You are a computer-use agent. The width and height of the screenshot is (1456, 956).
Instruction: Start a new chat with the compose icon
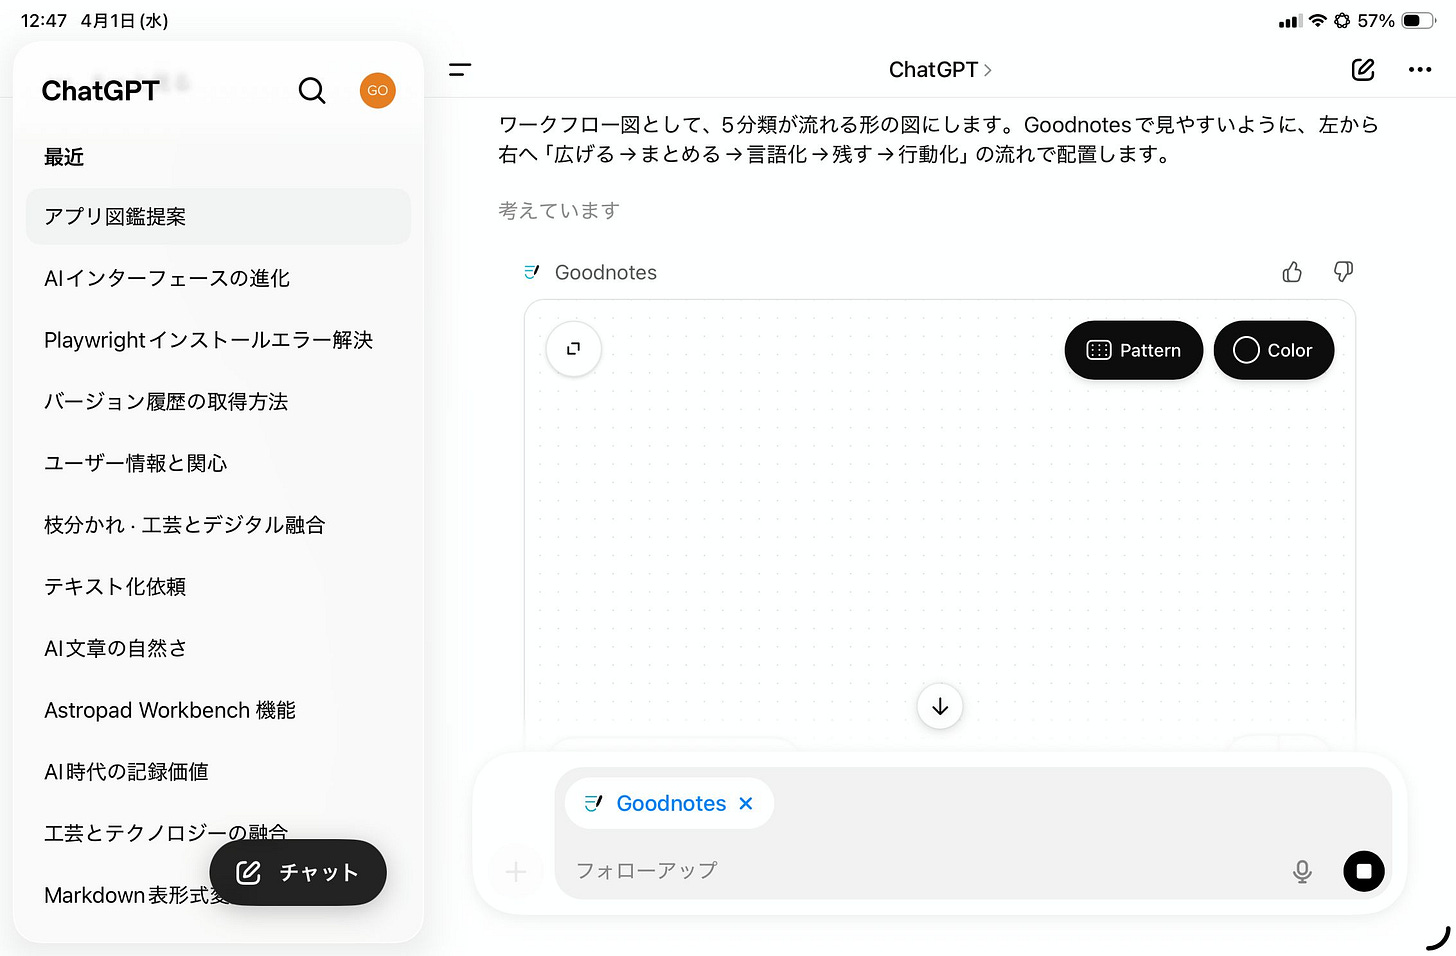tap(1363, 69)
